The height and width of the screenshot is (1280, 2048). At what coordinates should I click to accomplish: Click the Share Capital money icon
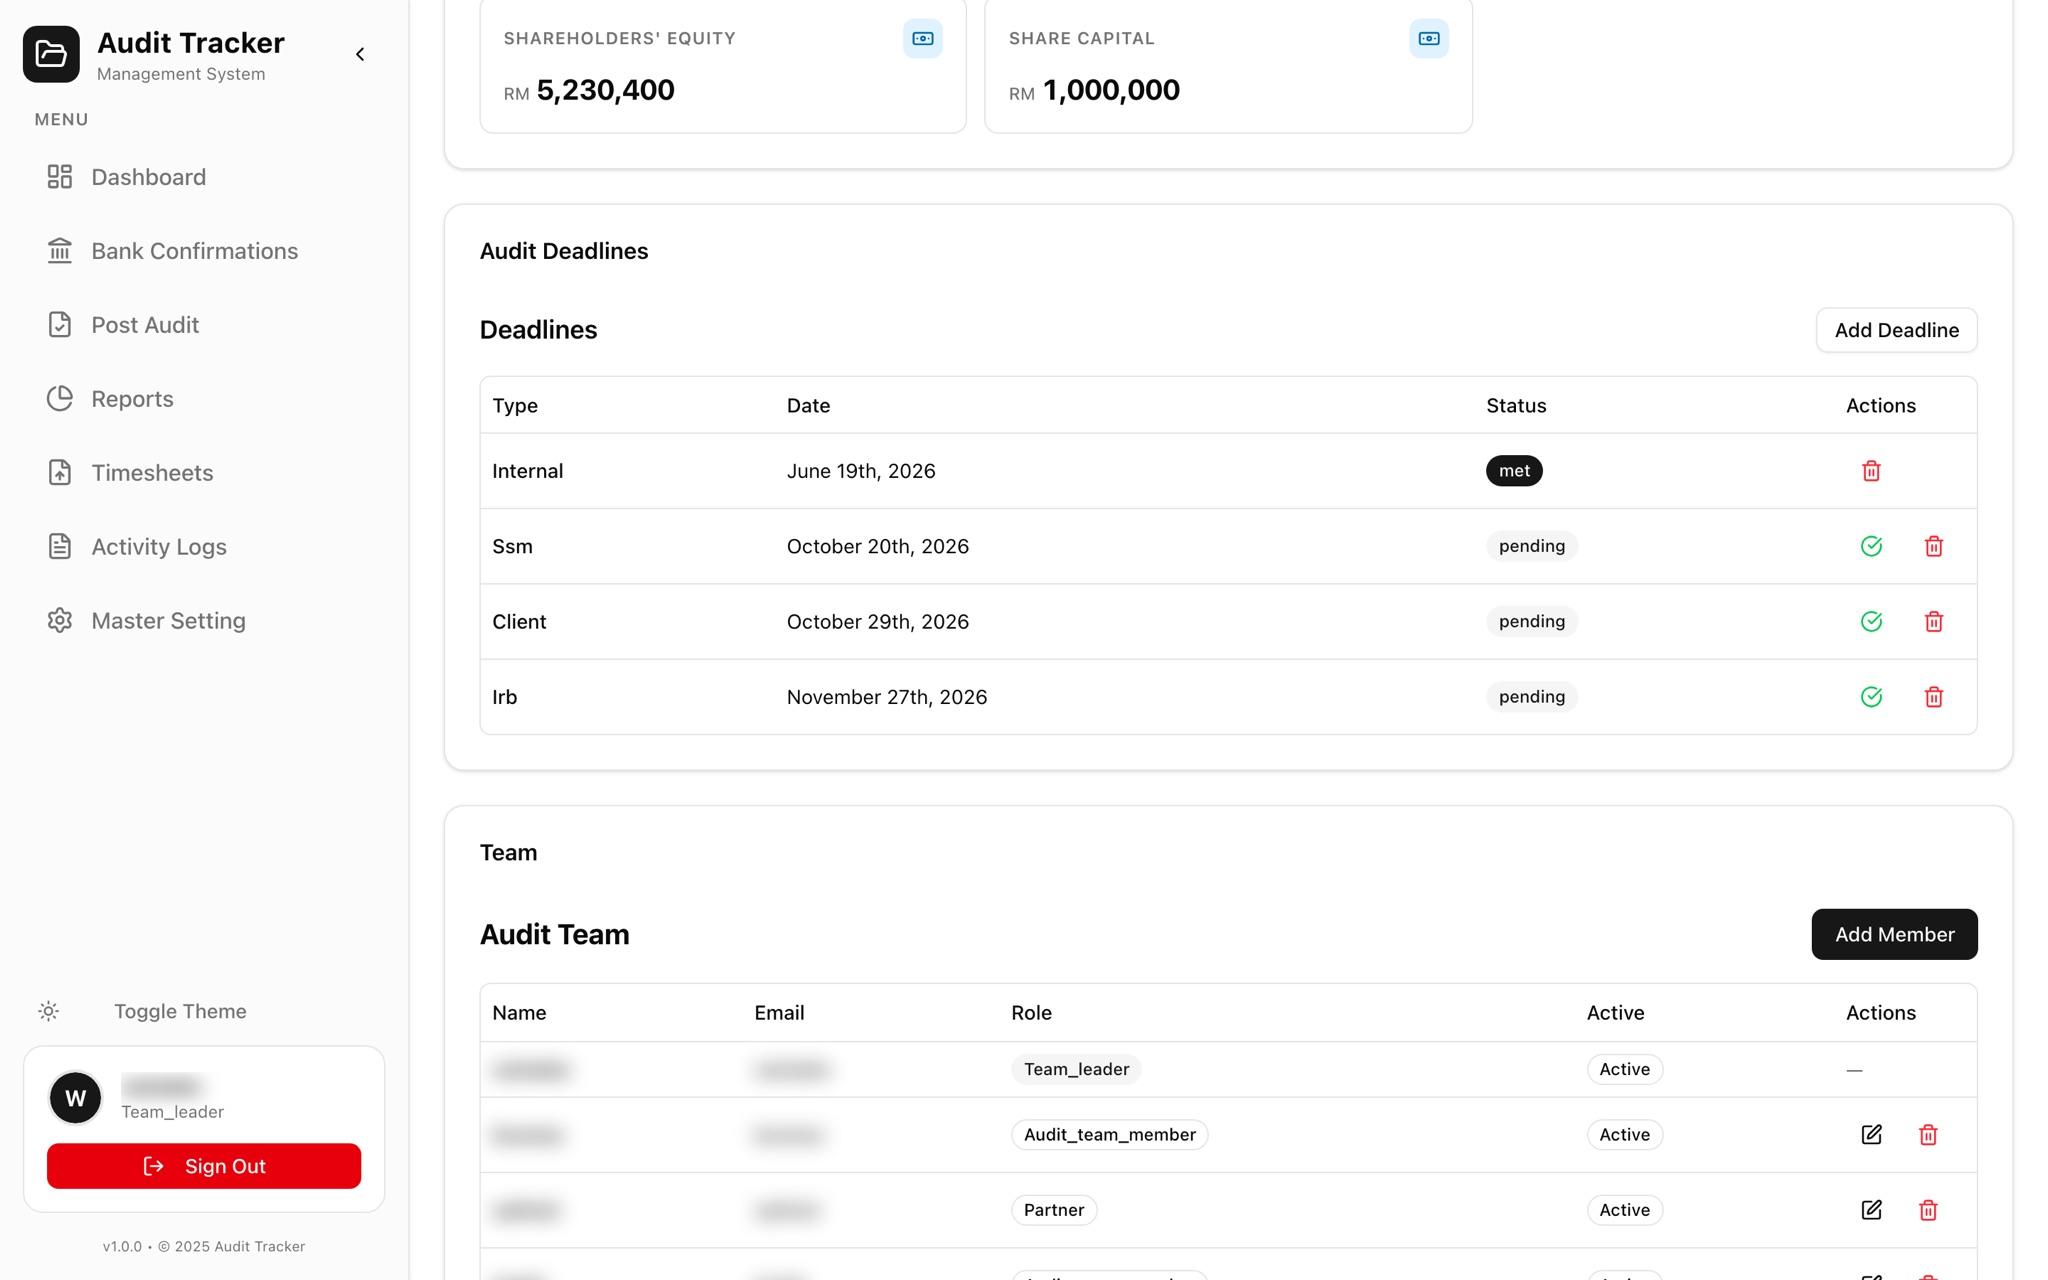(x=1428, y=39)
